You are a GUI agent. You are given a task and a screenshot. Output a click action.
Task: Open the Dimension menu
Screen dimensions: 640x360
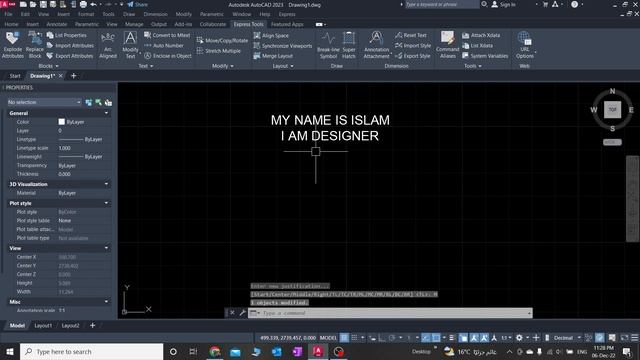pos(156,14)
